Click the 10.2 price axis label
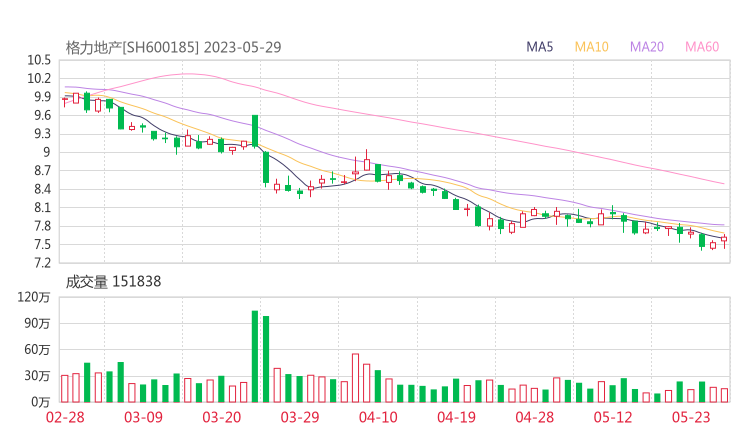This screenshot has height=440, width=740. pos(39,78)
